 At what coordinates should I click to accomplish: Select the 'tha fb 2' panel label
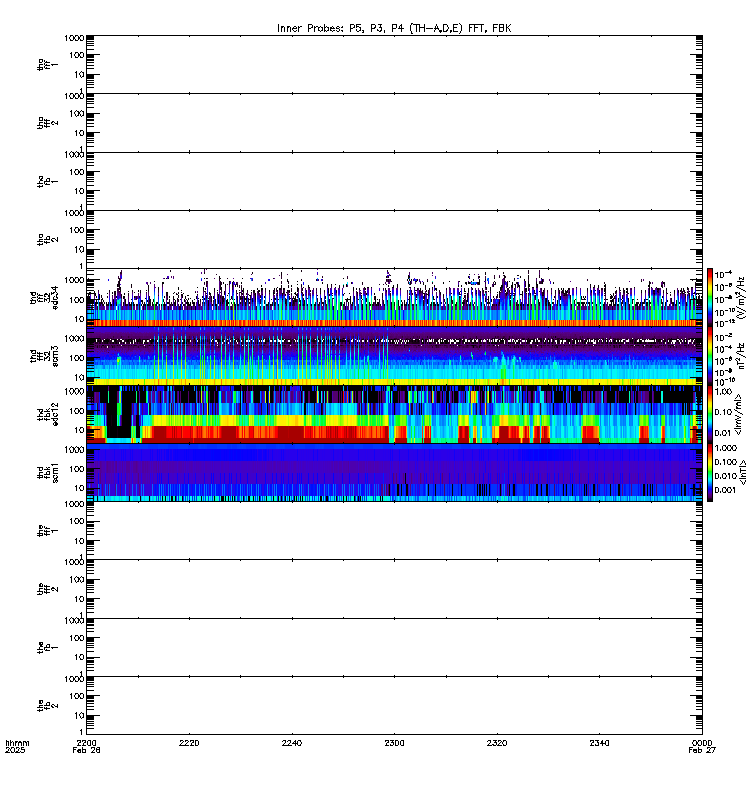pos(47,239)
